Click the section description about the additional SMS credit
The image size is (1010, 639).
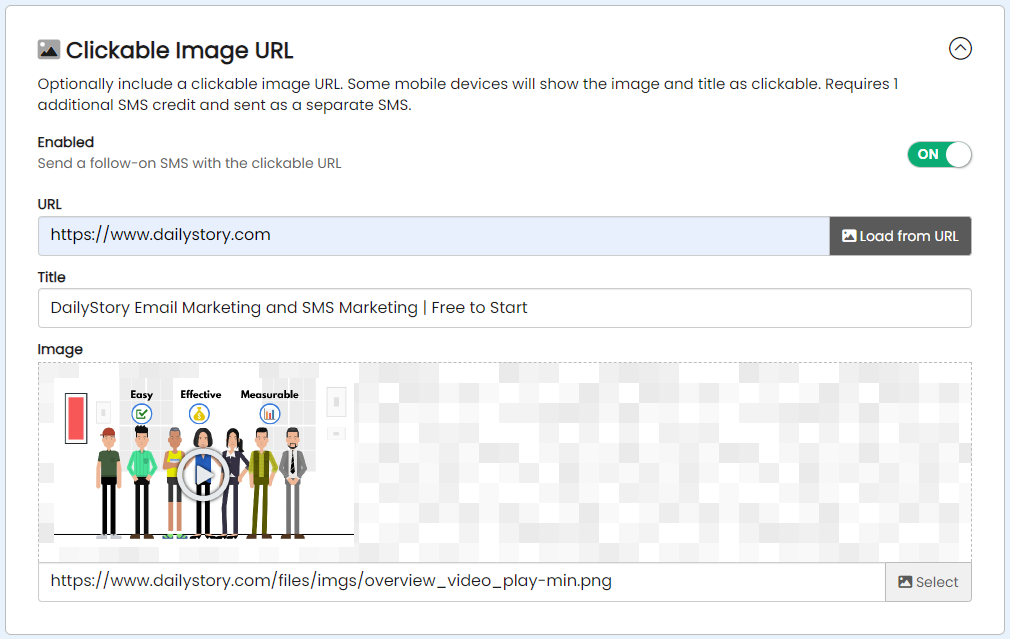(x=468, y=94)
